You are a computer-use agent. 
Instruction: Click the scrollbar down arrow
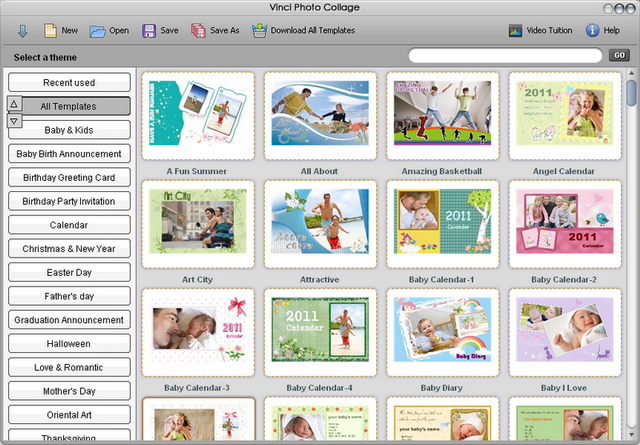click(631, 435)
